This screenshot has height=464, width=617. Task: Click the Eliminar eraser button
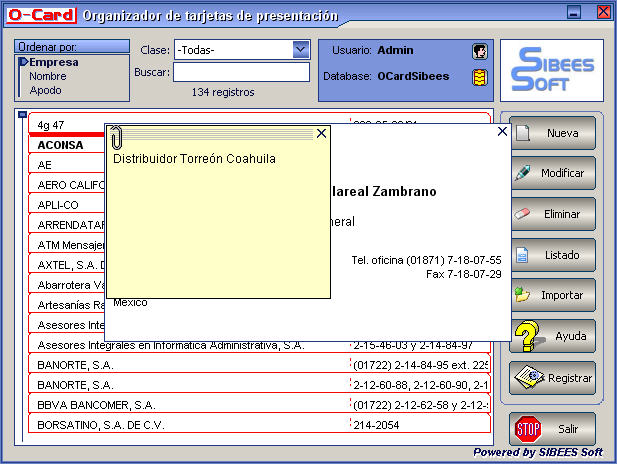point(552,214)
